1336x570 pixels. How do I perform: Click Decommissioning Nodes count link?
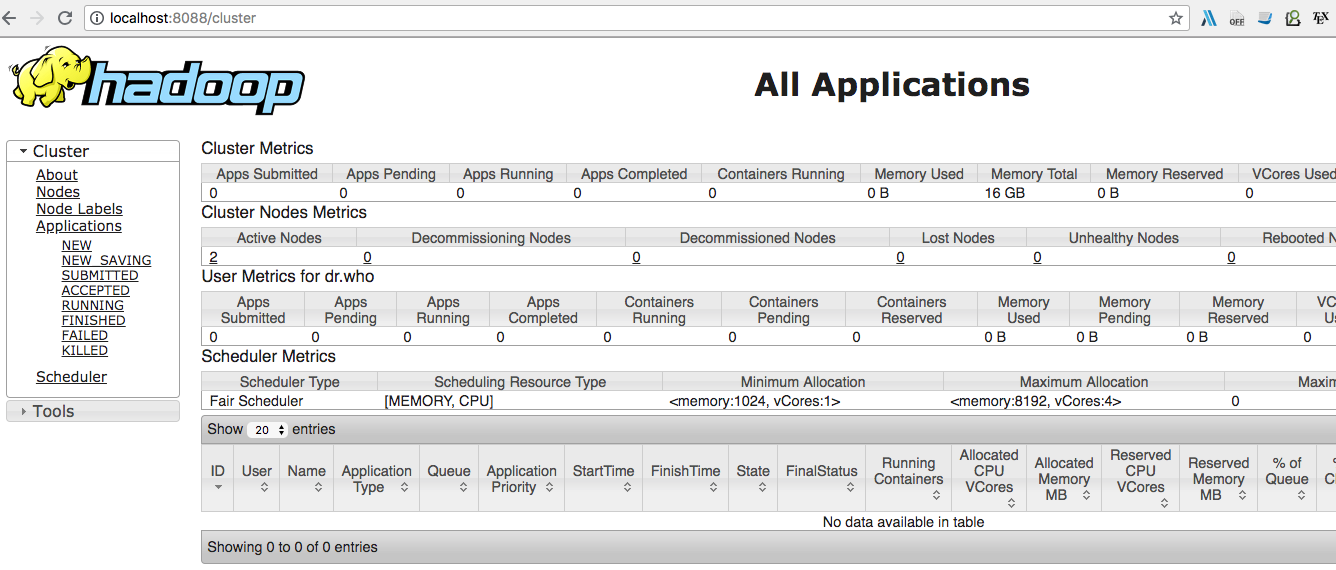click(367, 257)
